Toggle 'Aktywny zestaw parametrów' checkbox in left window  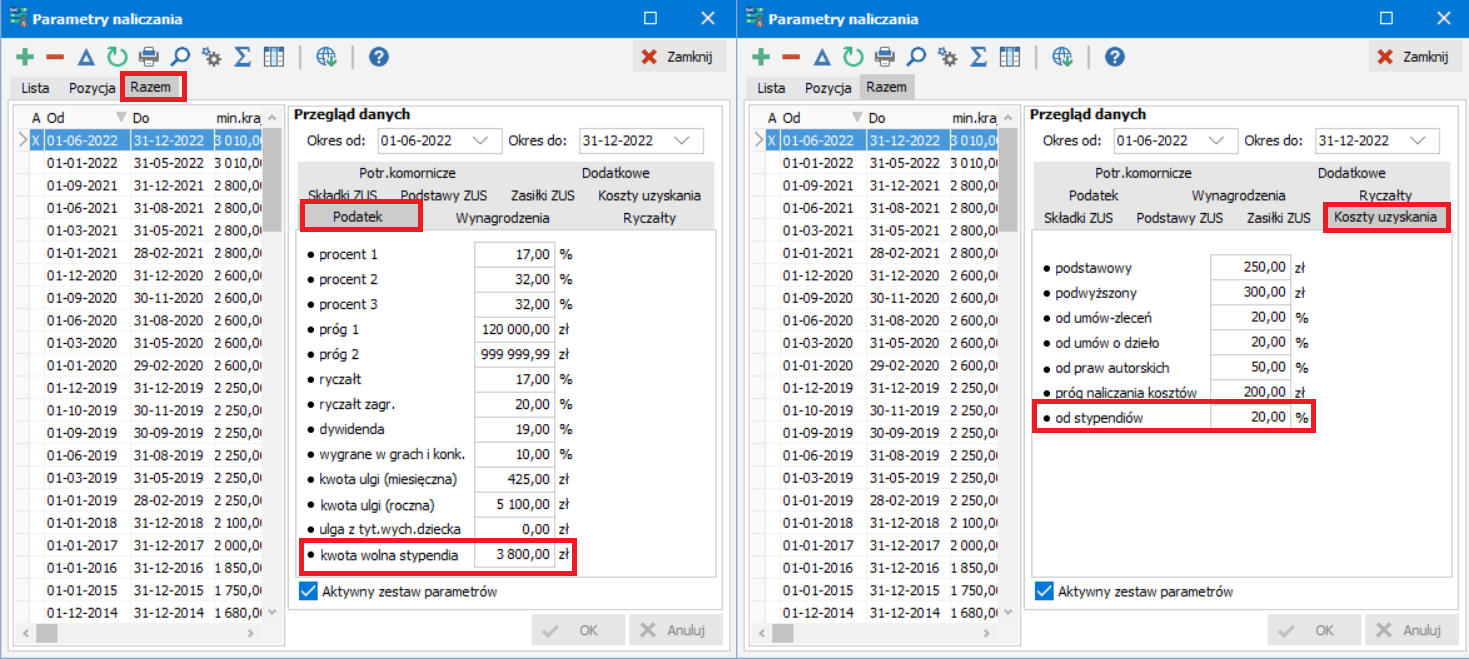click(308, 591)
